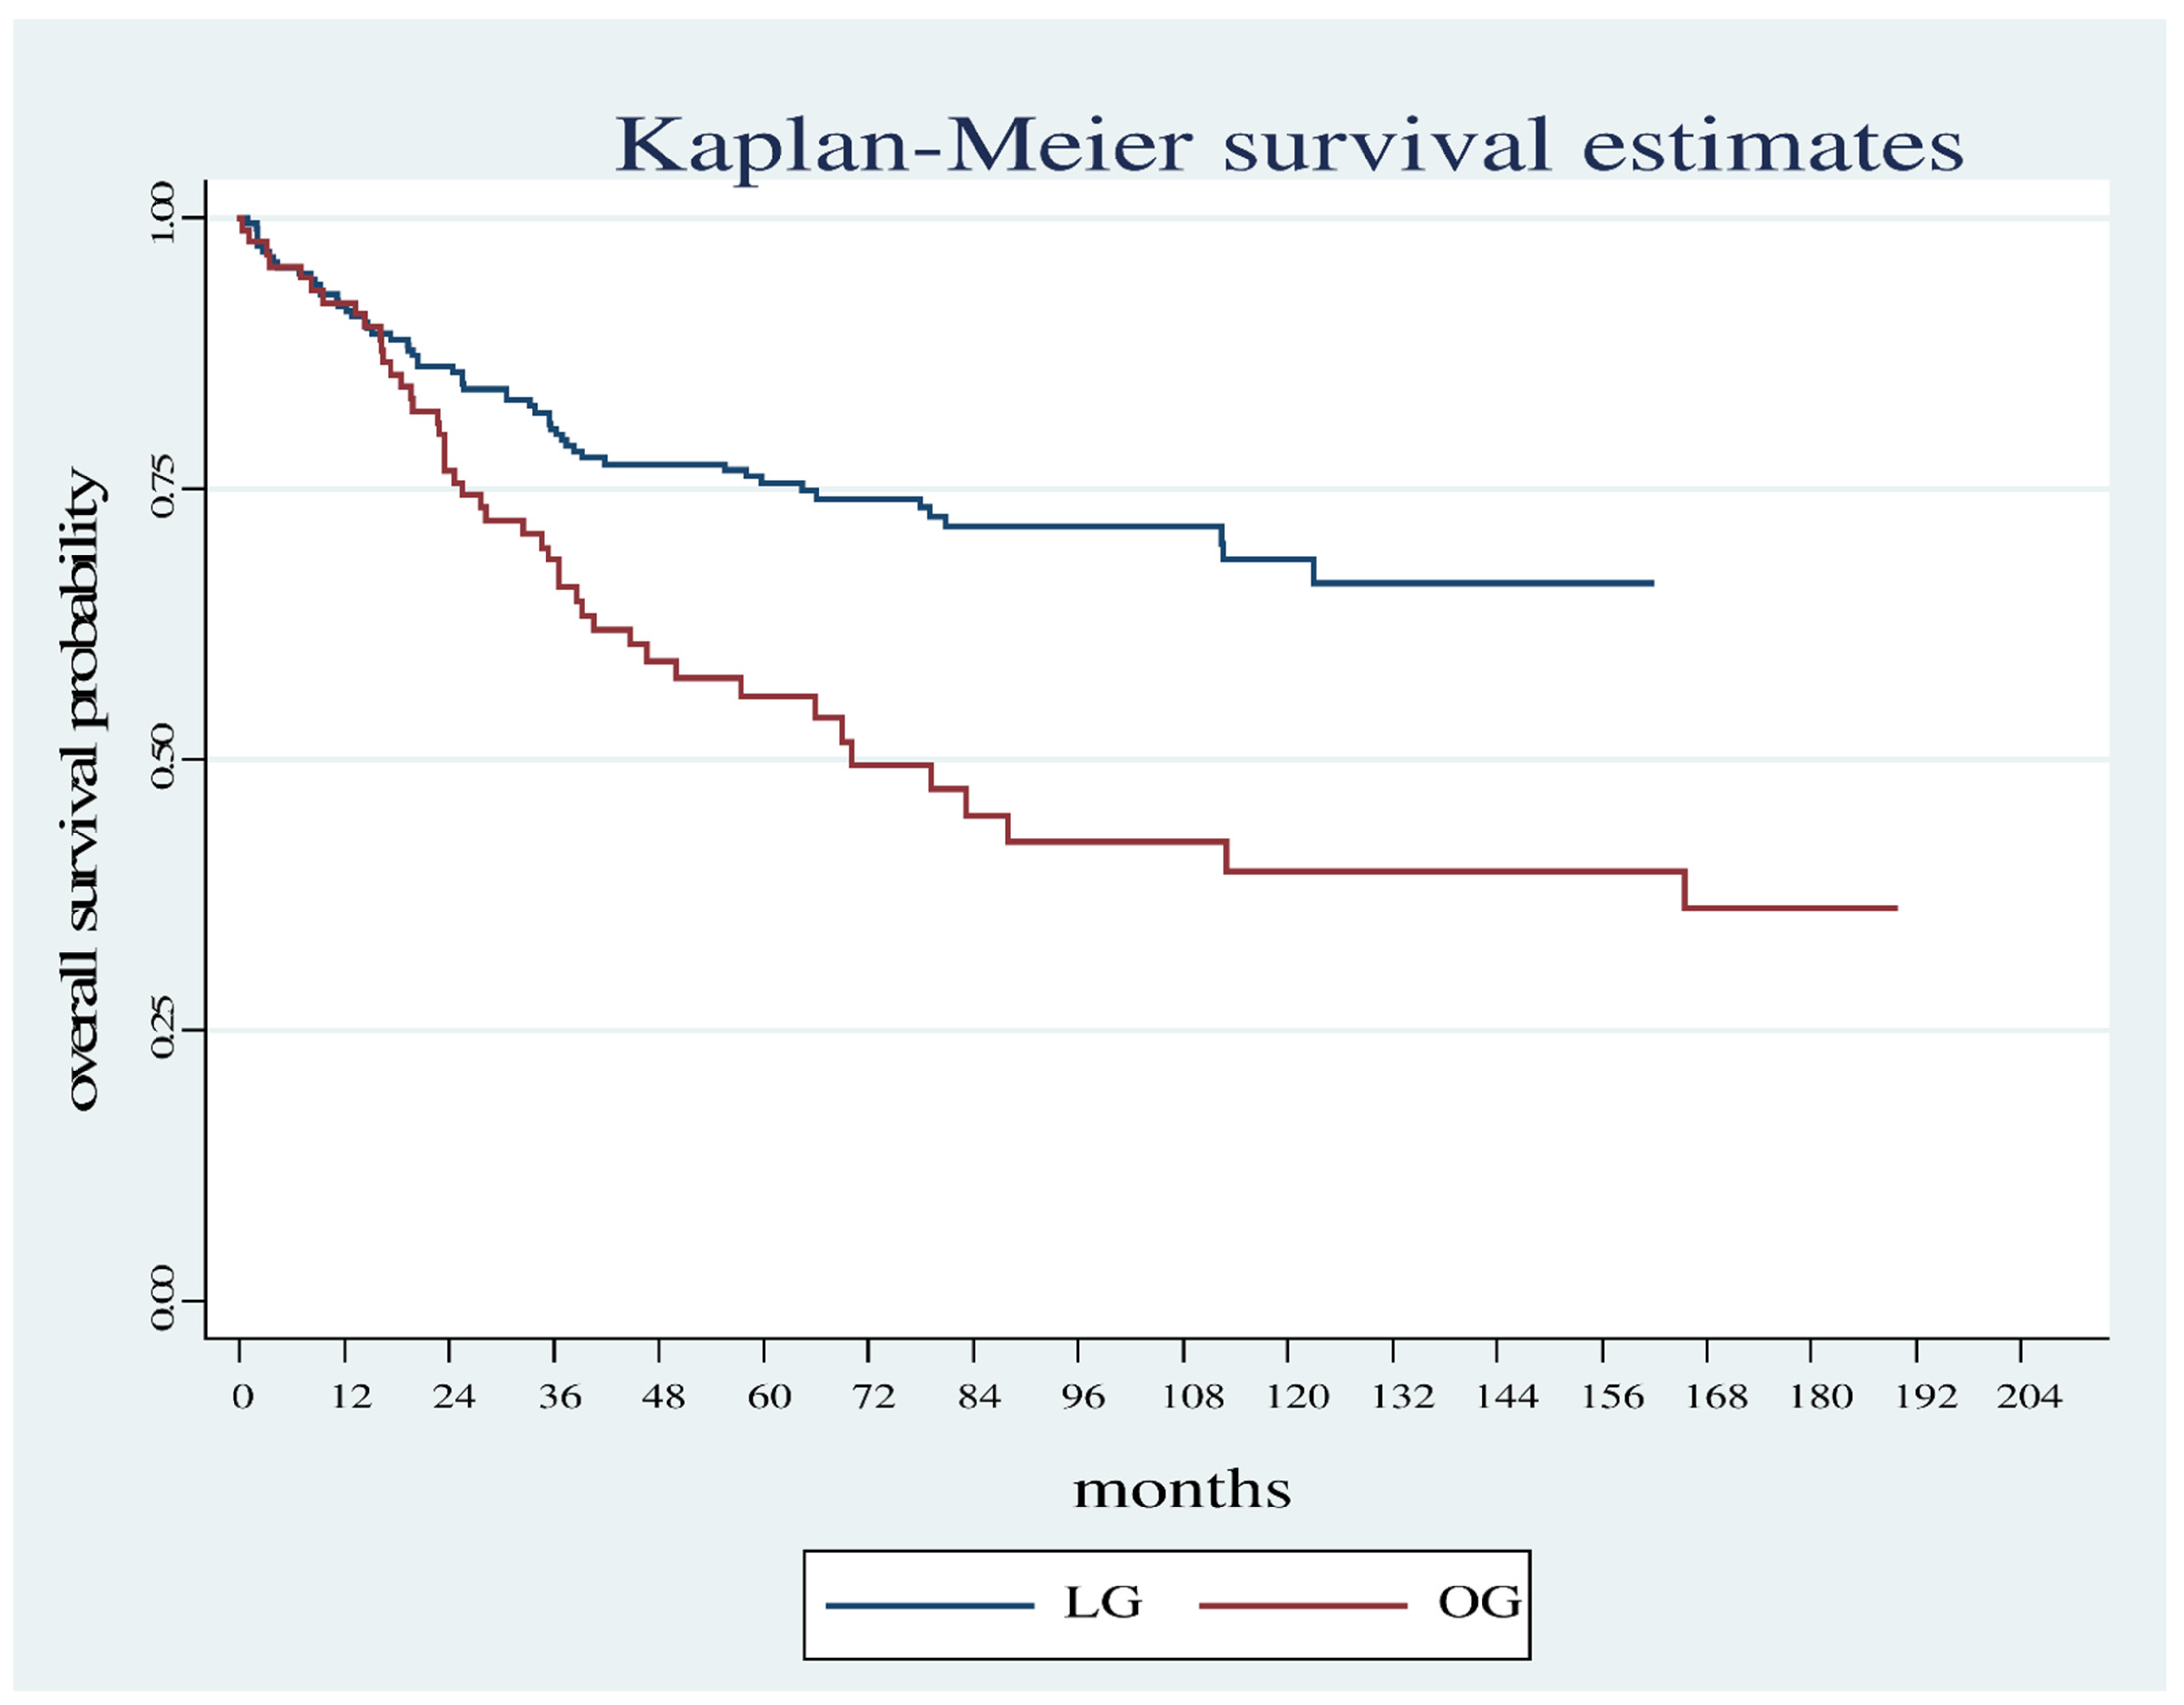Viewport: 2184px width, 1705px height.
Task: Click the overall survival probability axis title
Action: pyautogui.click(x=84, y=789)
